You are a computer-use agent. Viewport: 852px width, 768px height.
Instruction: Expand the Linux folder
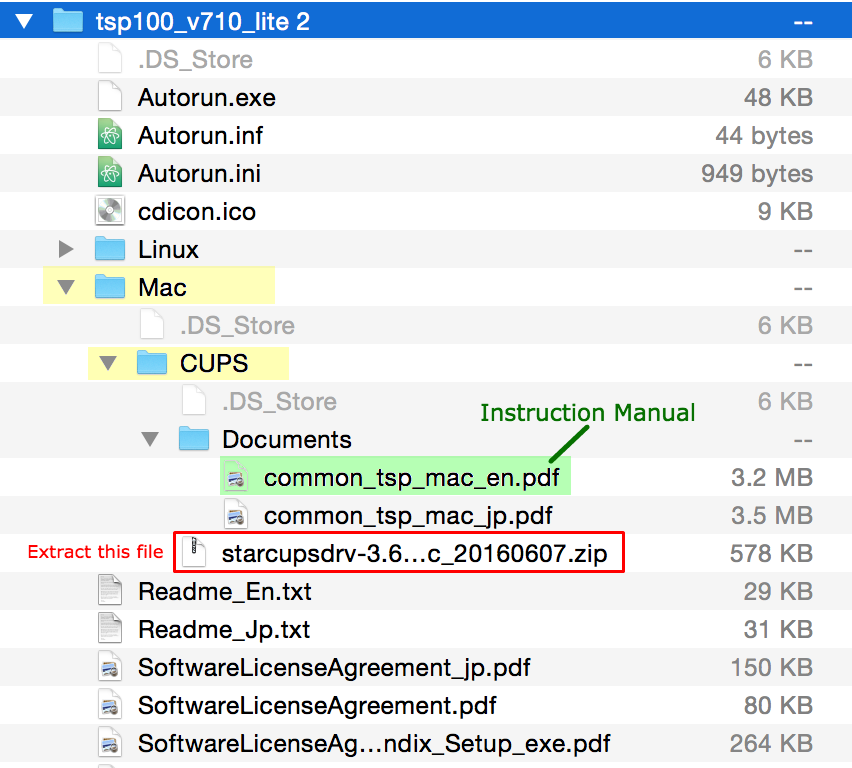(66, 248)
